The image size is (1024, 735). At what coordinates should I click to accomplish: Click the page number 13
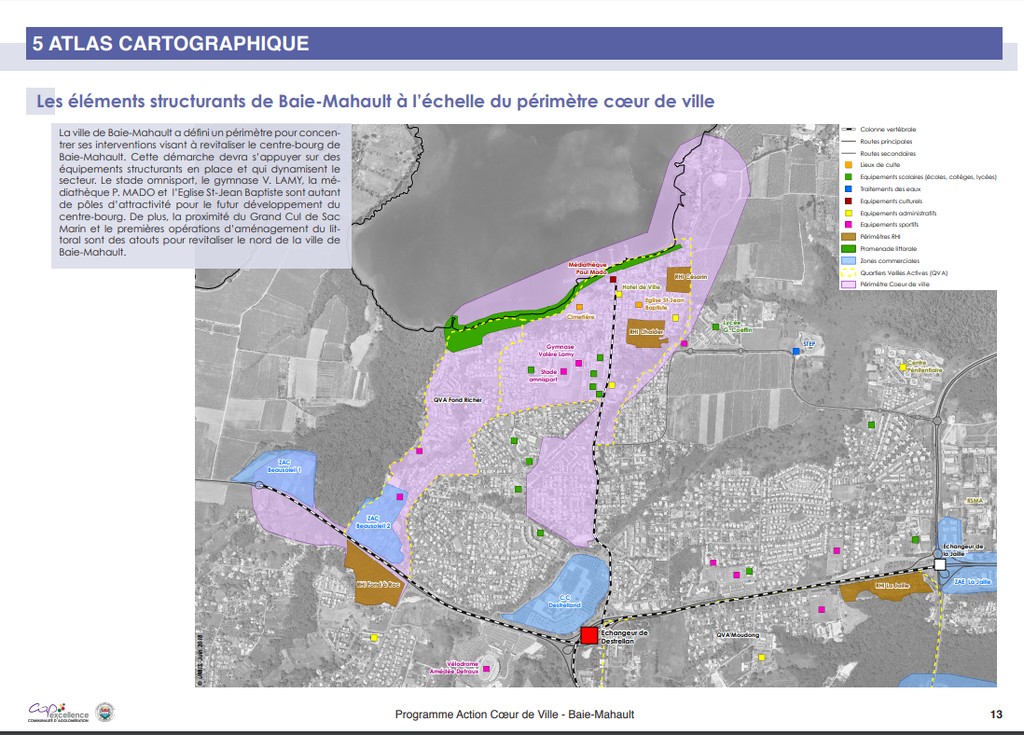click(x=995, y=714)
